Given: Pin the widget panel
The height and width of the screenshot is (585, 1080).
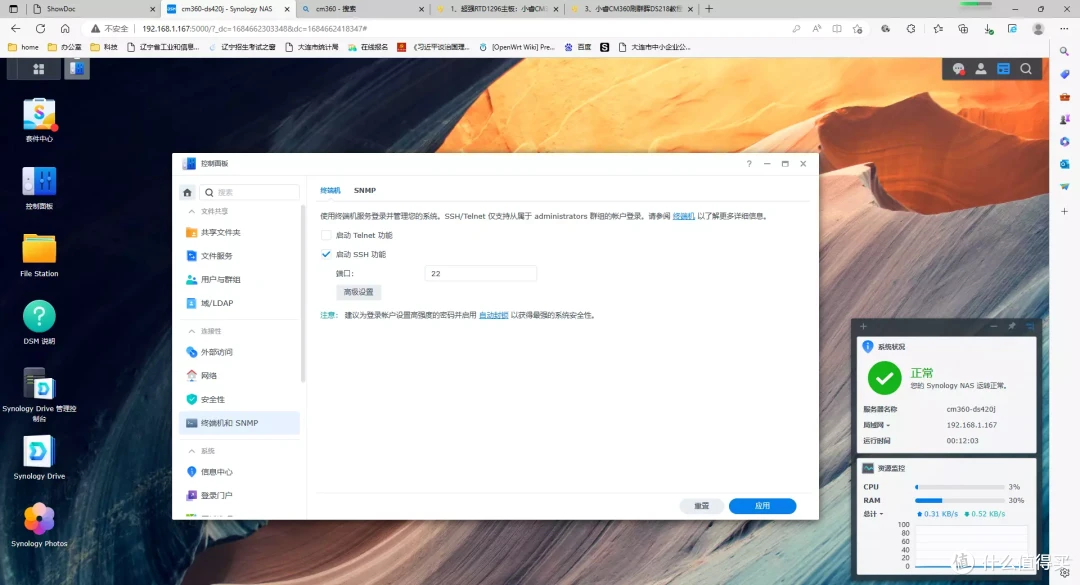Looking at the screenshot, I should [x=1012, y=327].
